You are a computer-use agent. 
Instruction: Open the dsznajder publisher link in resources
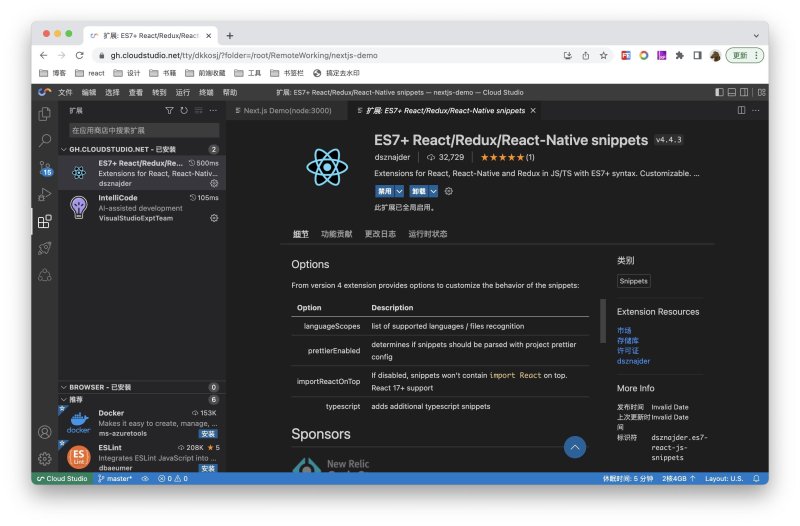coord(633,361)
